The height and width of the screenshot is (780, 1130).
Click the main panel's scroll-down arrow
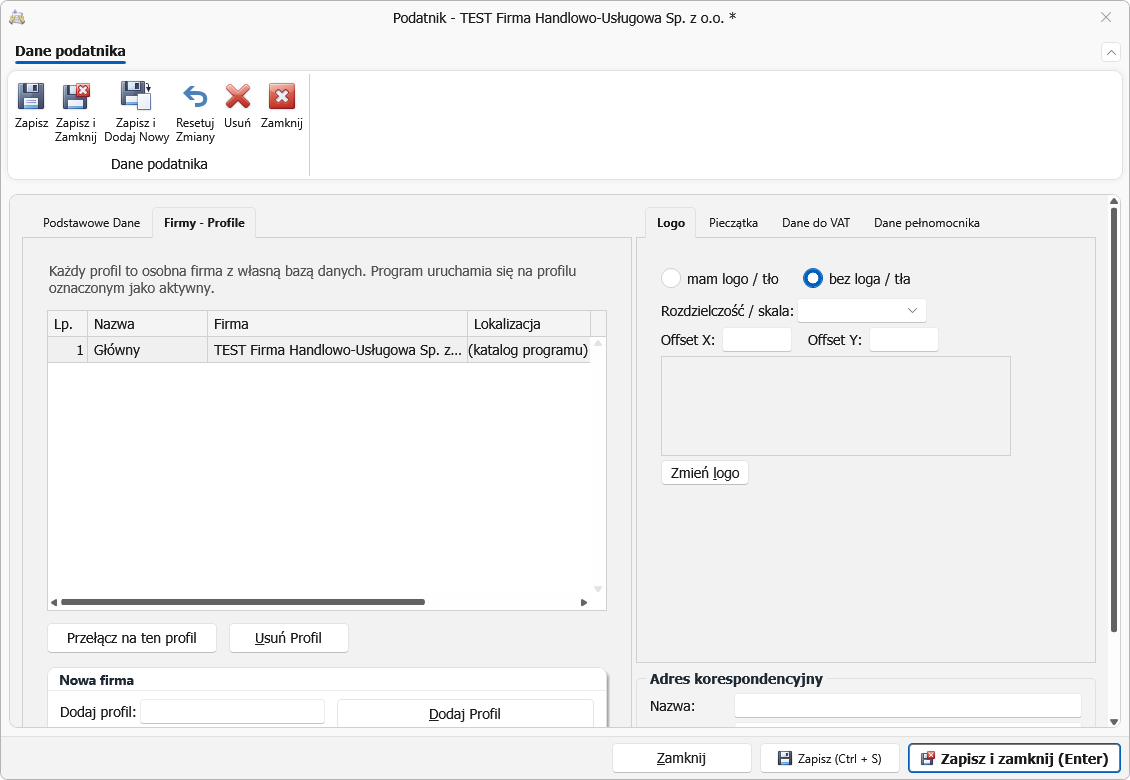[1113, 721]
